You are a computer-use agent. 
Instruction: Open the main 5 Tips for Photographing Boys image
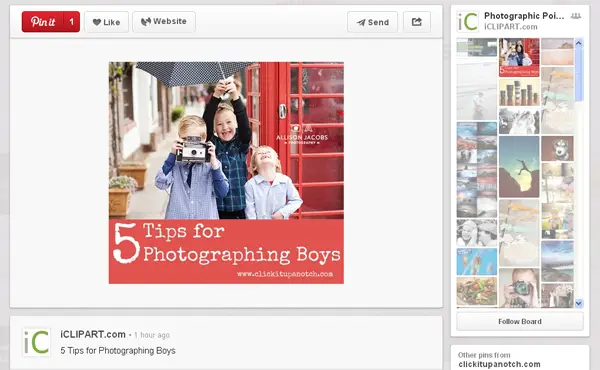coord(226,173)
